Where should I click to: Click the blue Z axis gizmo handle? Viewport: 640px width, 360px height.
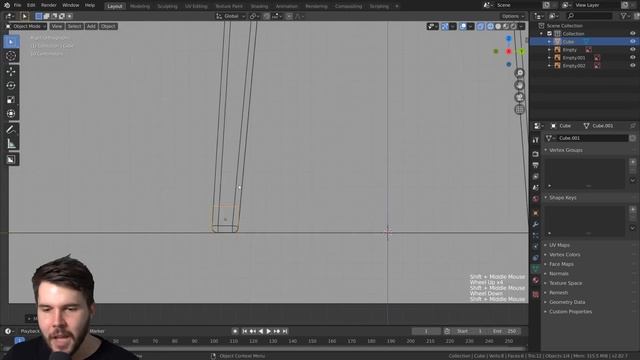tap(509, 39)
